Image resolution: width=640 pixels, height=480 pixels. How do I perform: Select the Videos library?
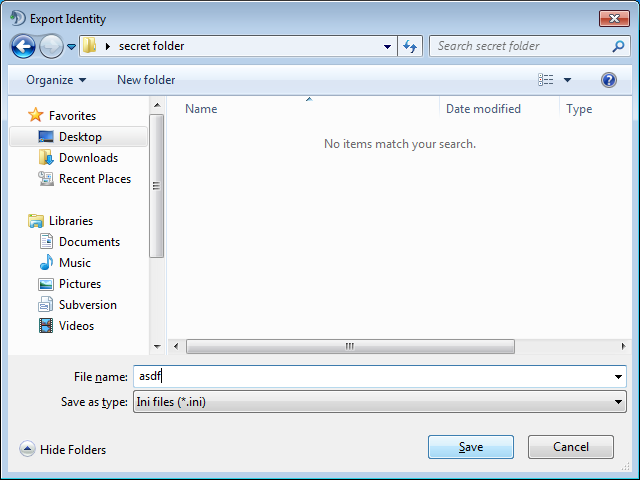pos(76,326)
